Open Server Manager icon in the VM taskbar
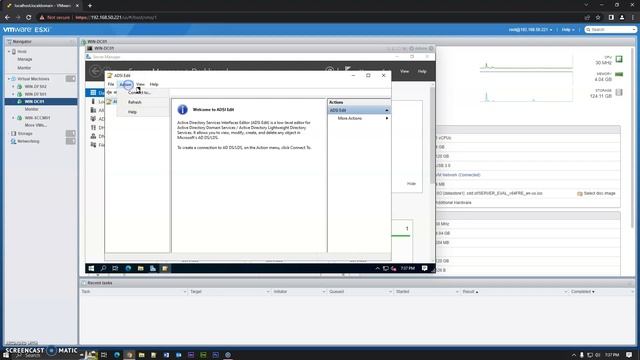640x360 pixels. 153,268
